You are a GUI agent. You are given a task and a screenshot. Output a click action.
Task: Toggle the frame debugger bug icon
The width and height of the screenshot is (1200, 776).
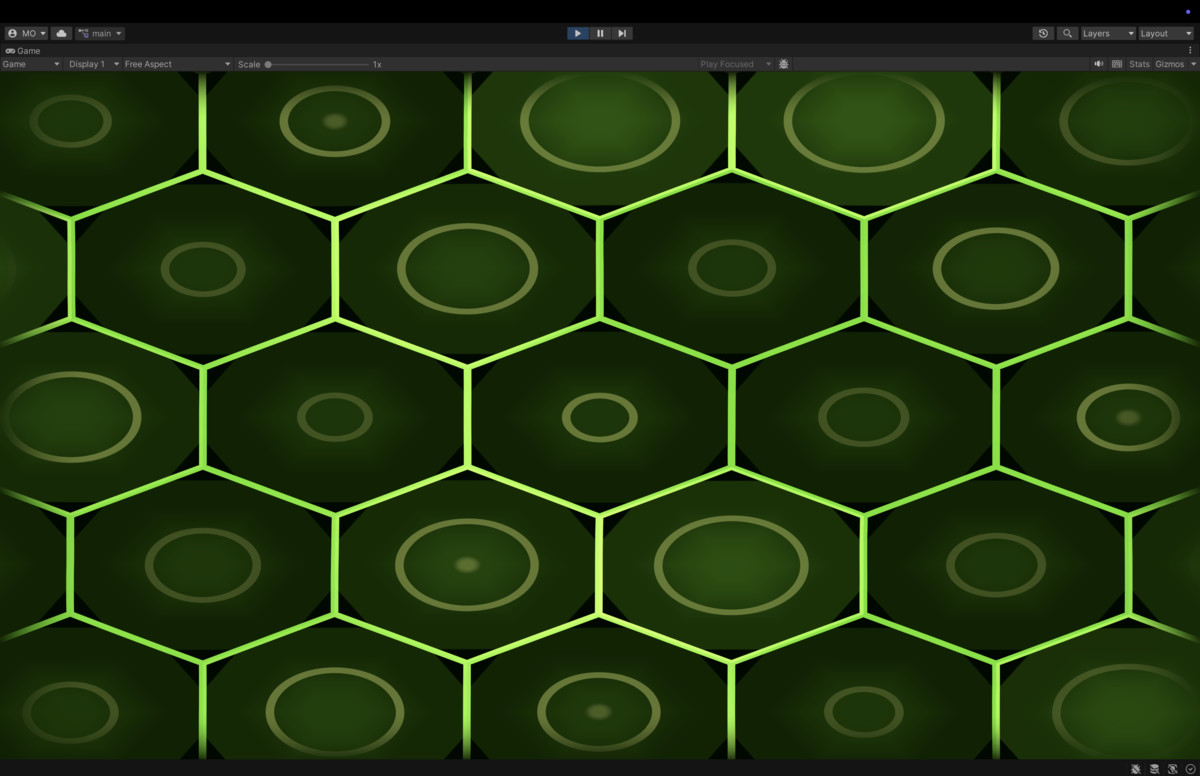(x=784, y=64)
